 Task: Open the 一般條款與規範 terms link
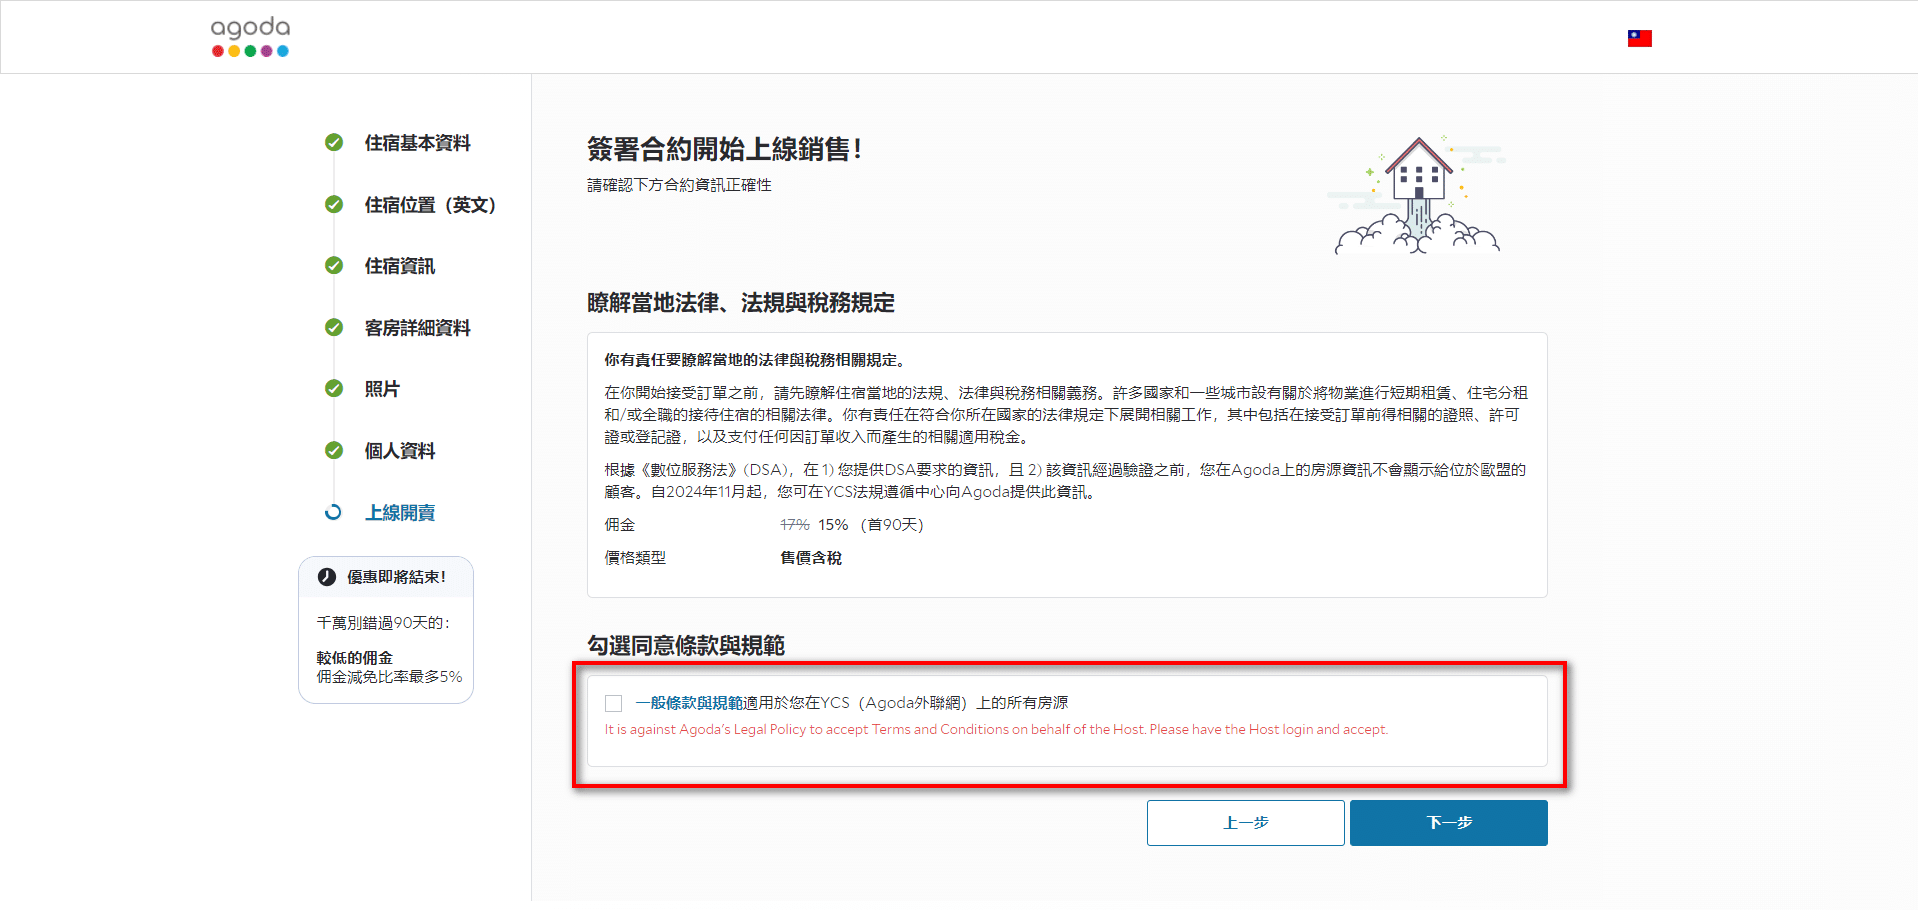tap(689, 703)
